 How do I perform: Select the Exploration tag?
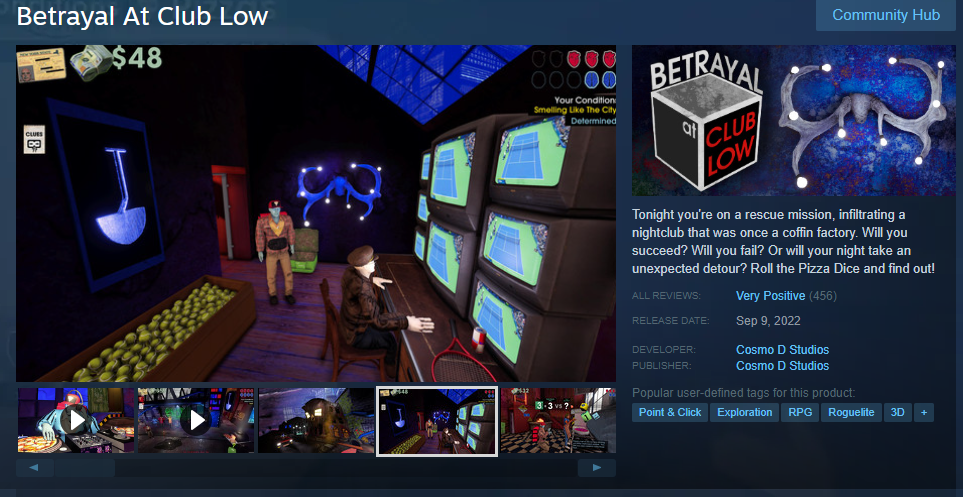(744, 412)
